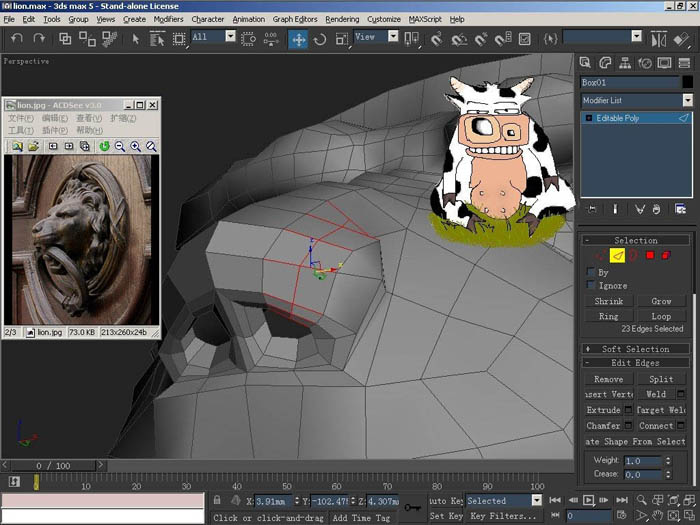Click the Play Animation button
The height and width of the screenshot is (525, 700).
pyautogui.click(x=588, y=500)
